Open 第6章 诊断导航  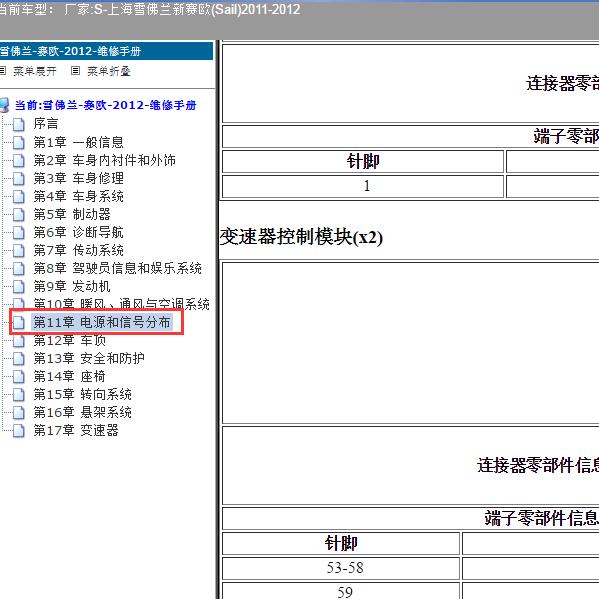79,232
